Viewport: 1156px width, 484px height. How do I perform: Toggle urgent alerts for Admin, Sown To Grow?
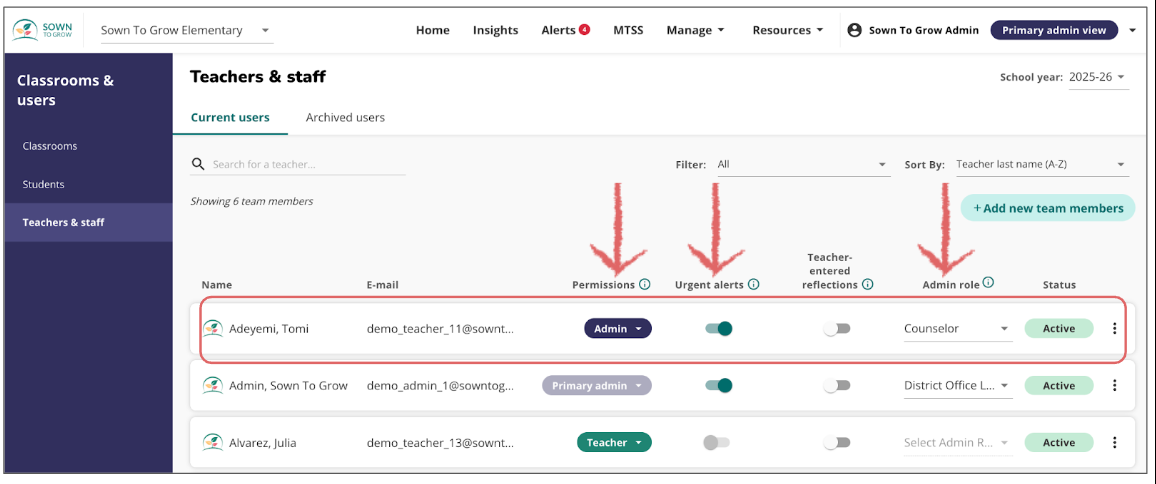[x=719, y=385]
